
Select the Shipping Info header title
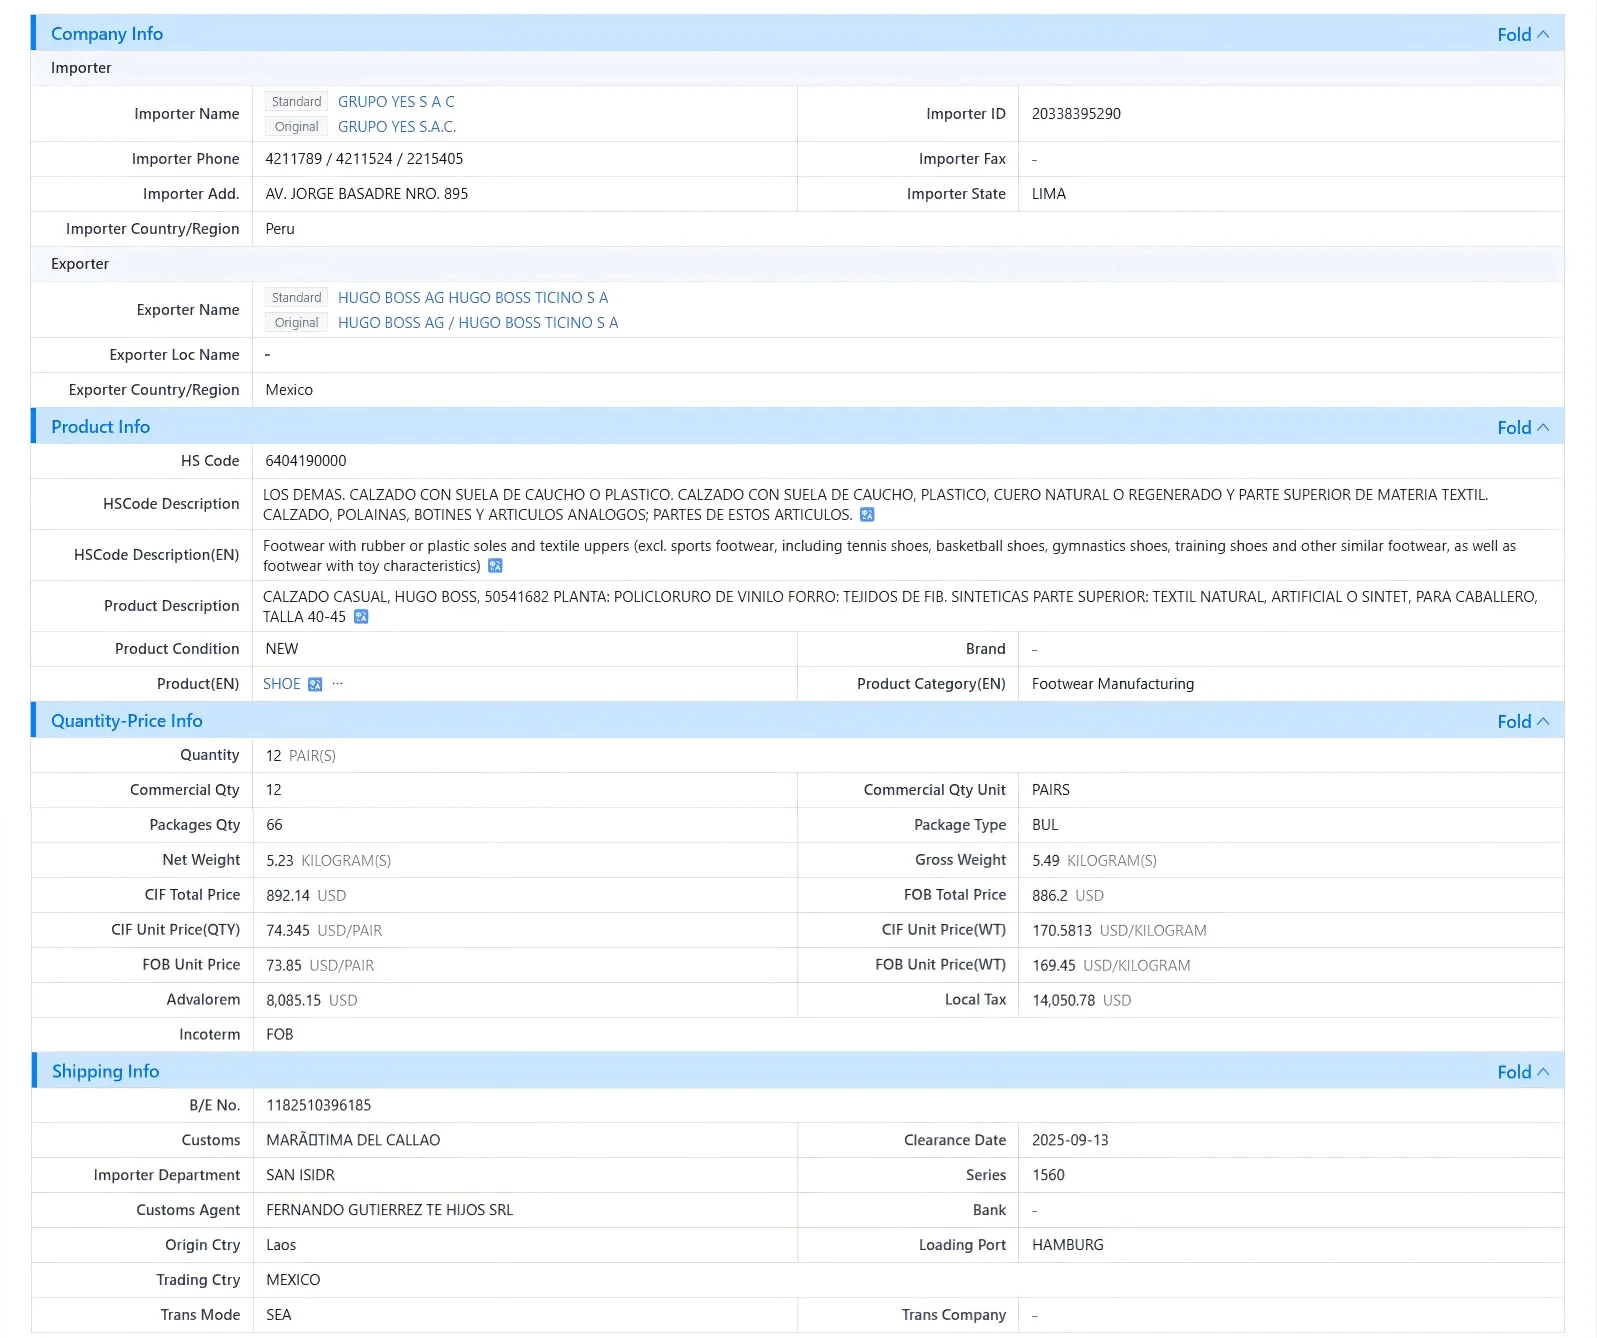(x=105, y=1072)
